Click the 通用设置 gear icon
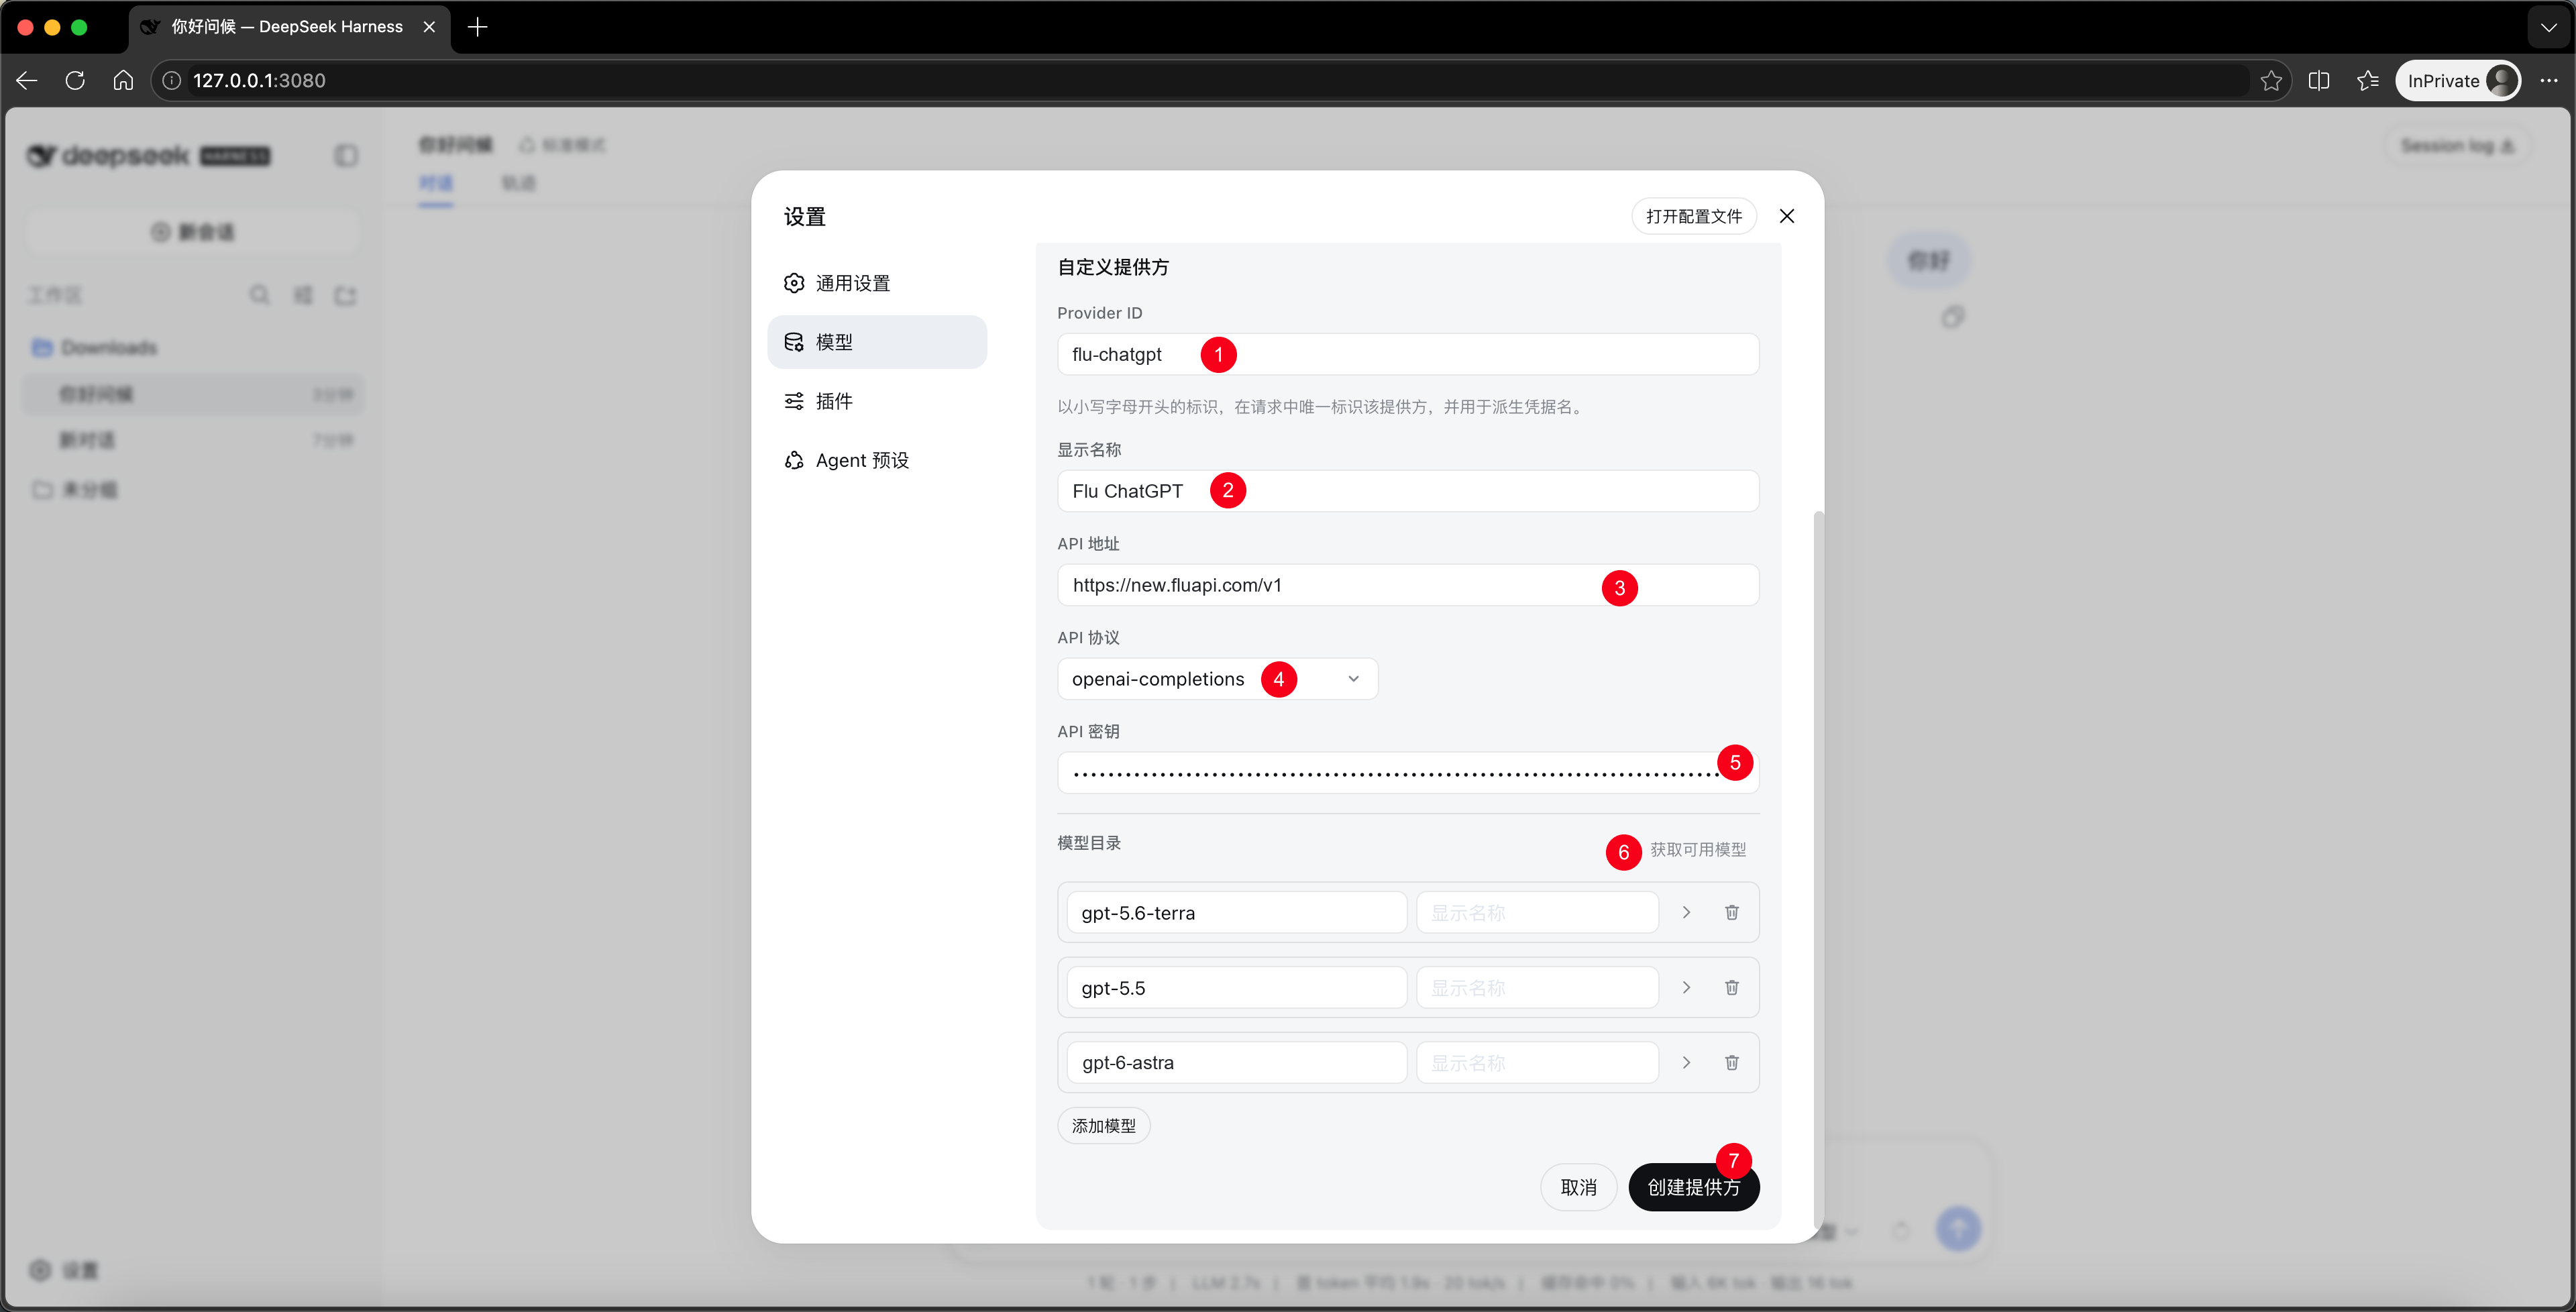This screenshot has width=2576, height=1312. tap(794, 283)
